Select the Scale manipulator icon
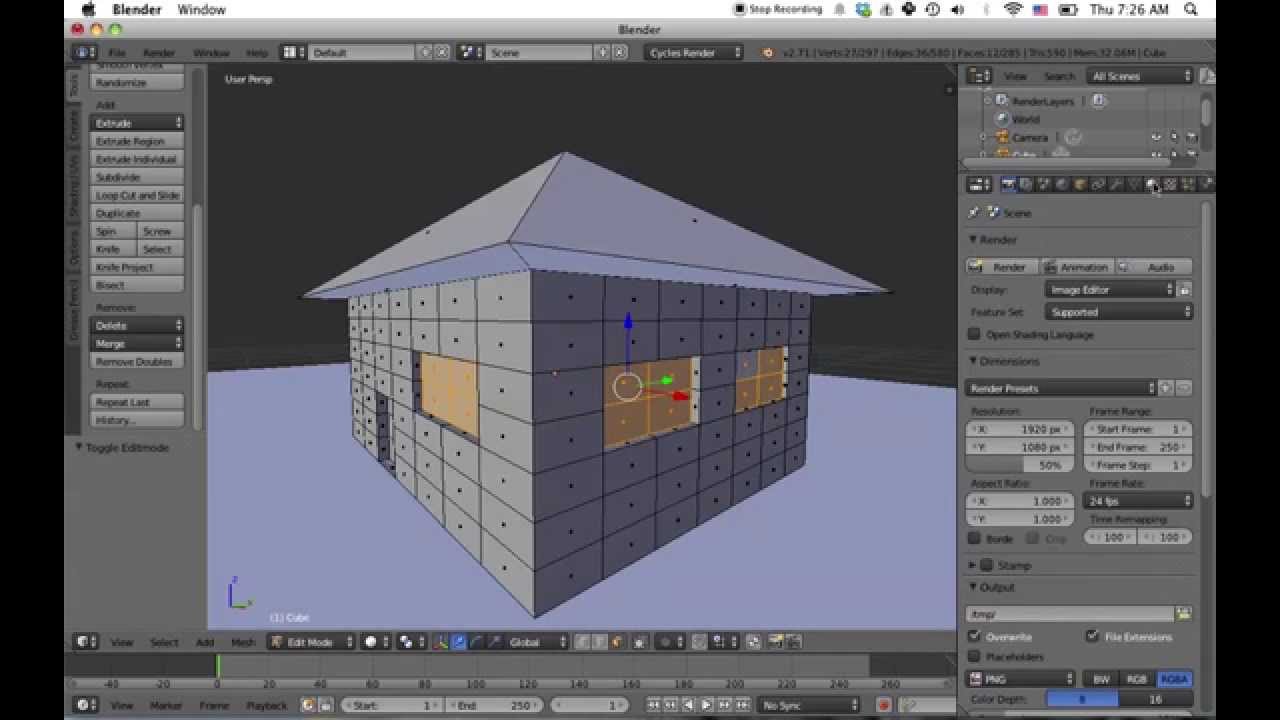1280x720 pixels. pyautogui.click(x=494, y=642)
